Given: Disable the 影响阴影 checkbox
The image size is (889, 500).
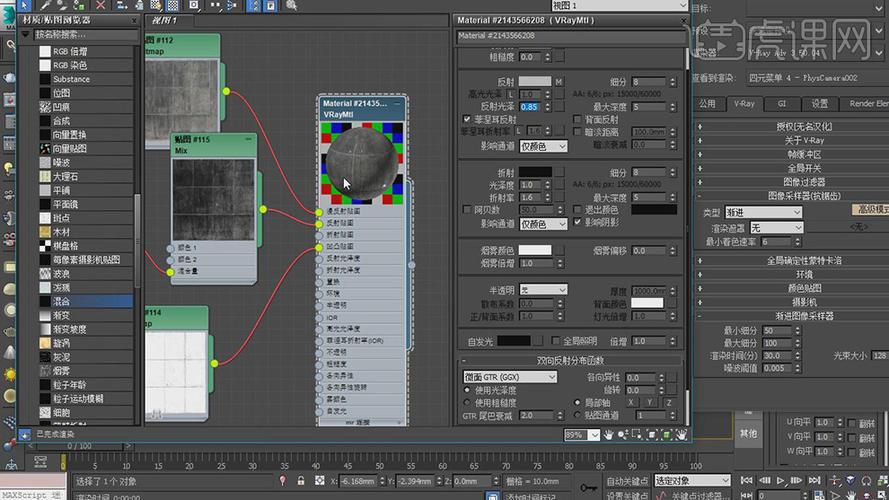Looking at the screenshot, I should click(x=577, y=222).
